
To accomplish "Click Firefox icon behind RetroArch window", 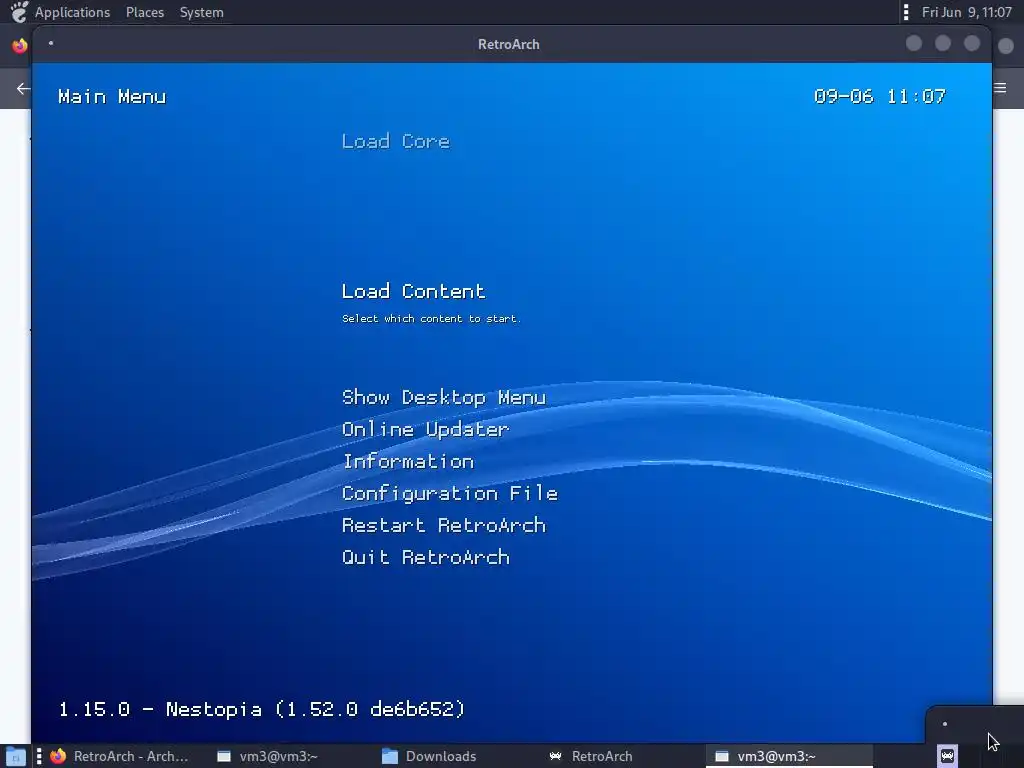I will (20, 46).
